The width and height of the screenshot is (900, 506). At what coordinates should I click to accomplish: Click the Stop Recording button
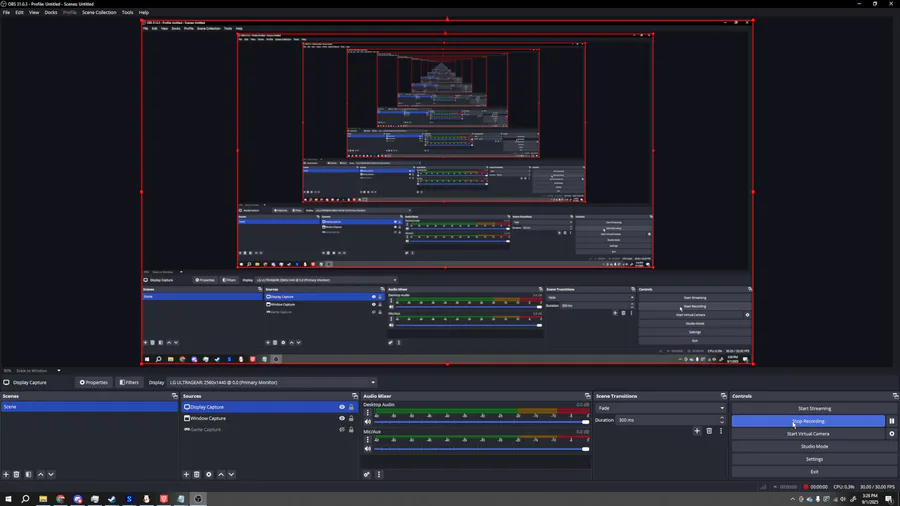pos(808,421)
